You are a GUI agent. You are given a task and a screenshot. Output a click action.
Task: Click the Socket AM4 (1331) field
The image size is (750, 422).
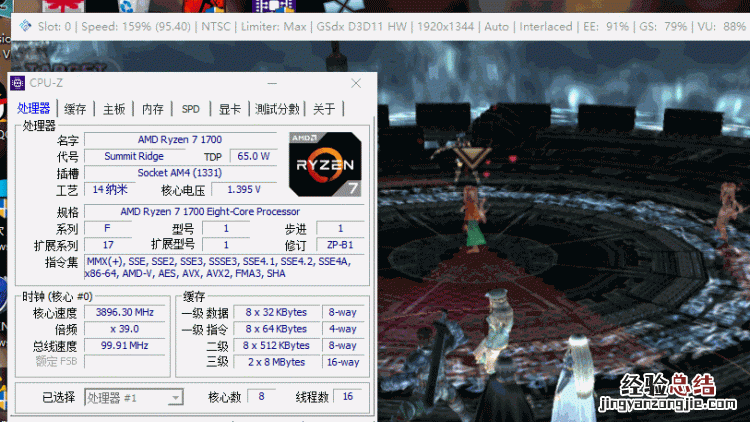pyautogui.click(x=180, y=173)
